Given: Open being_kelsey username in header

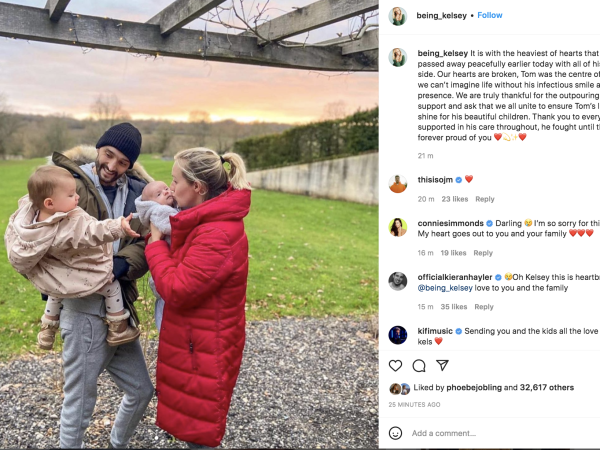Looking at the screenshot, I should 442,16.
